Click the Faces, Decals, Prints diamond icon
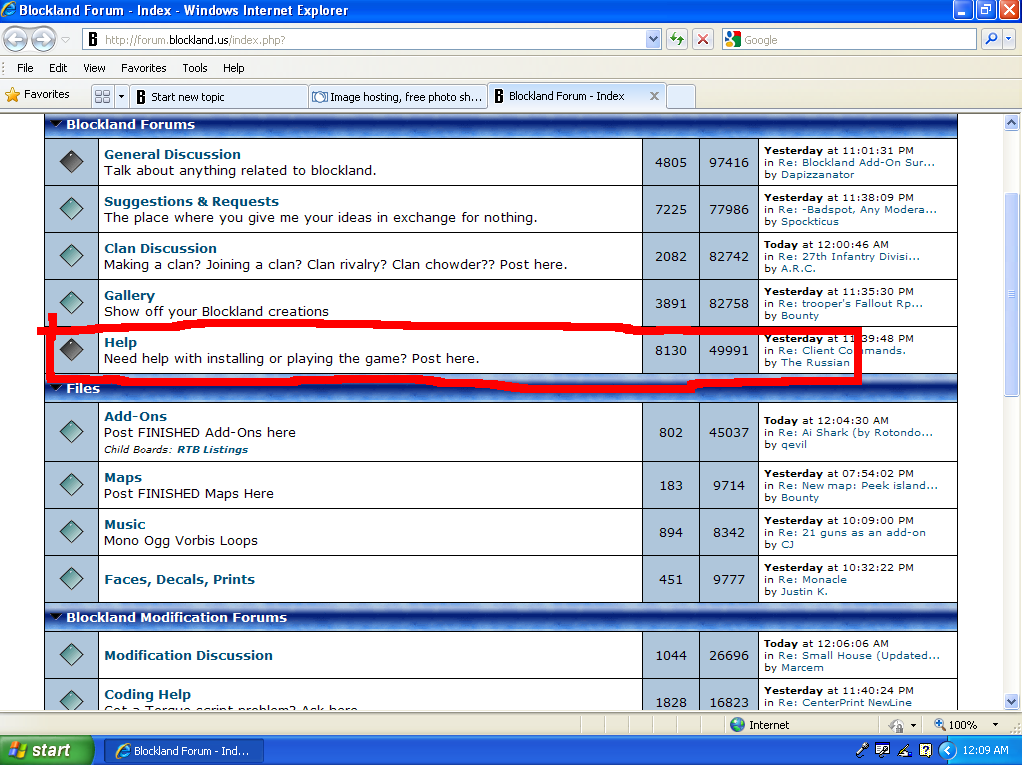 pyautogui.click(x=71, y=579)
